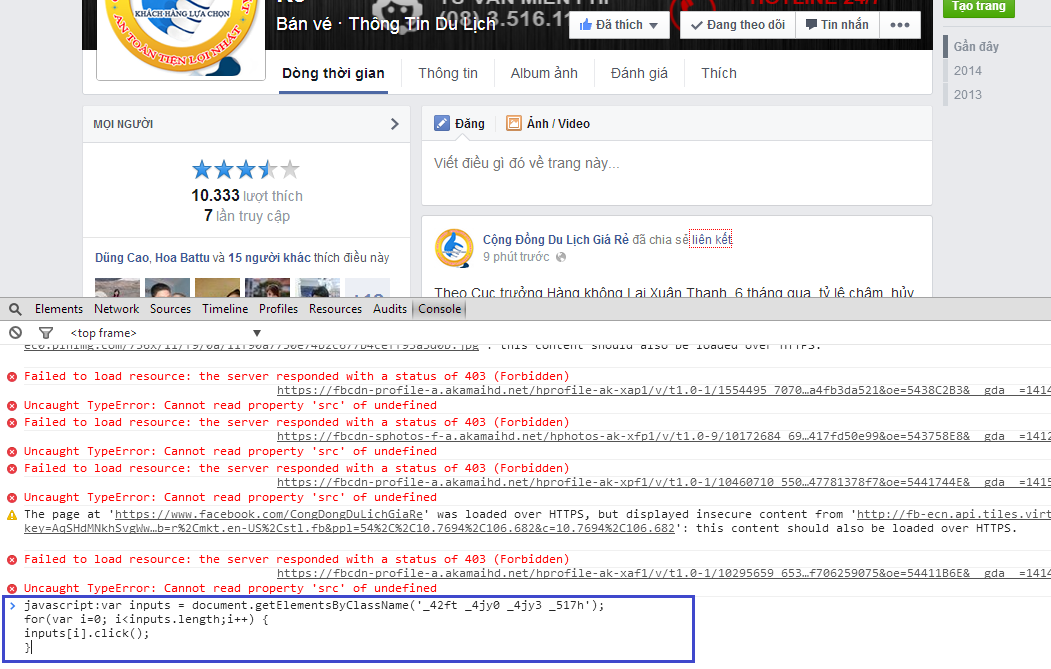Open the Thông tin tab

click(448, 73)
